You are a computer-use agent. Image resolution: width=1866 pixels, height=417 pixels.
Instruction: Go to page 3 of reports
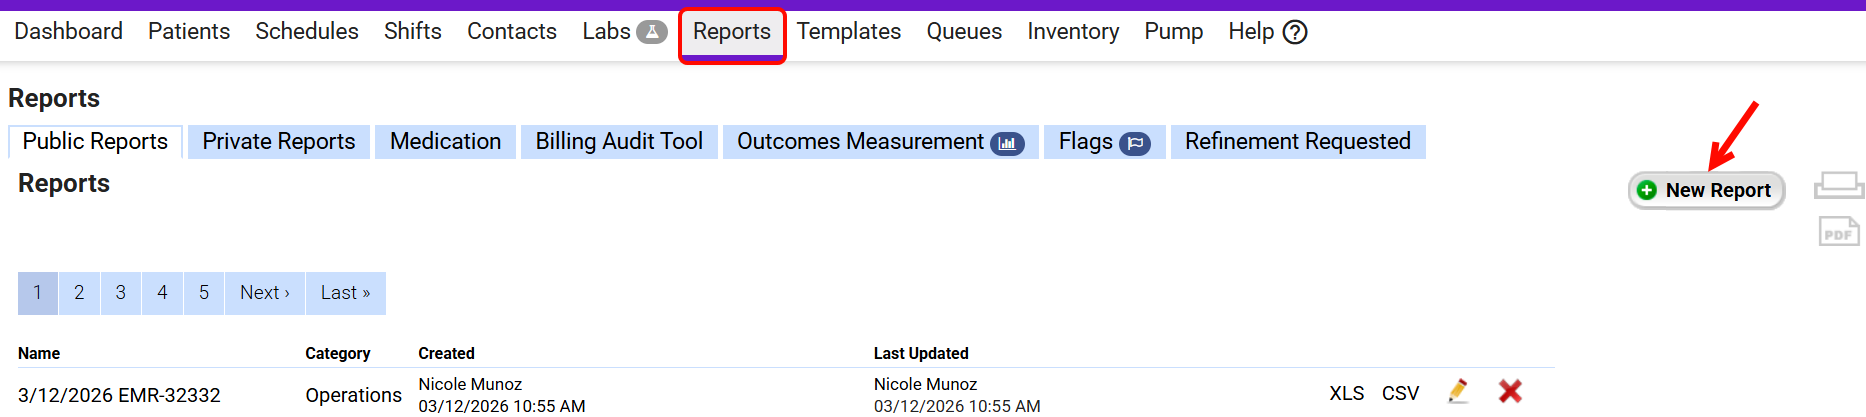click(121, 293)
